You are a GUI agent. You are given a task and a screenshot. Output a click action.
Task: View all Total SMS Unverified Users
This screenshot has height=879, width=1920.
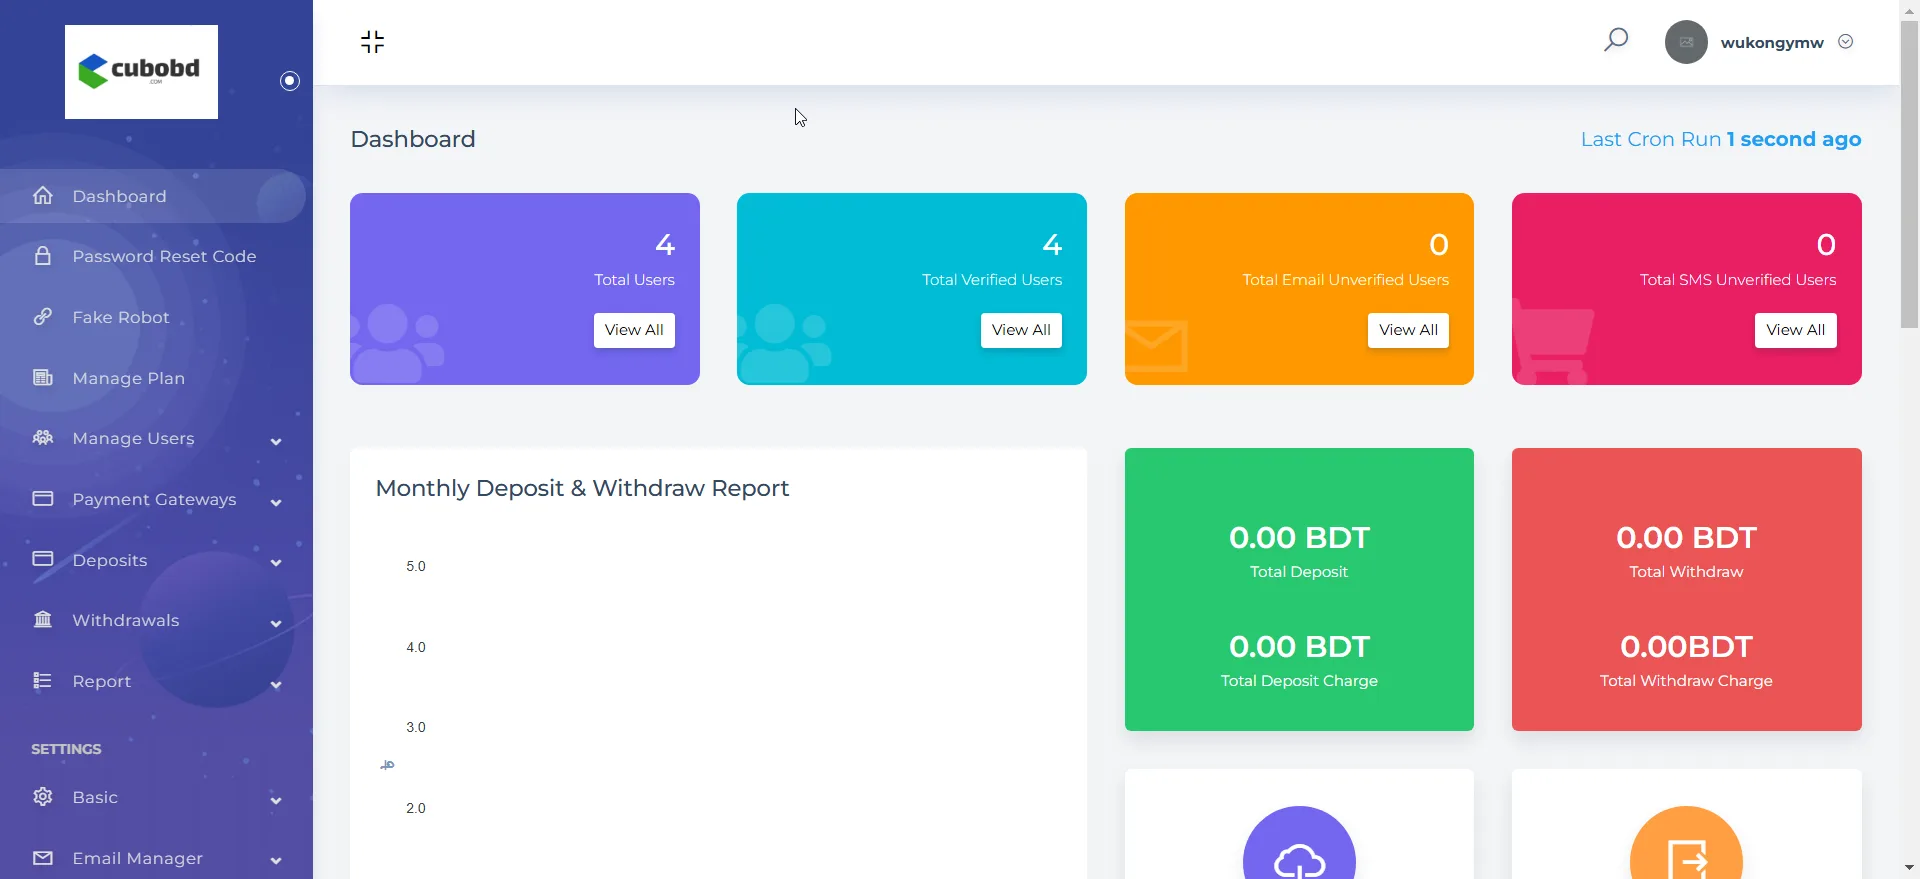click(x=1795, y=330)
